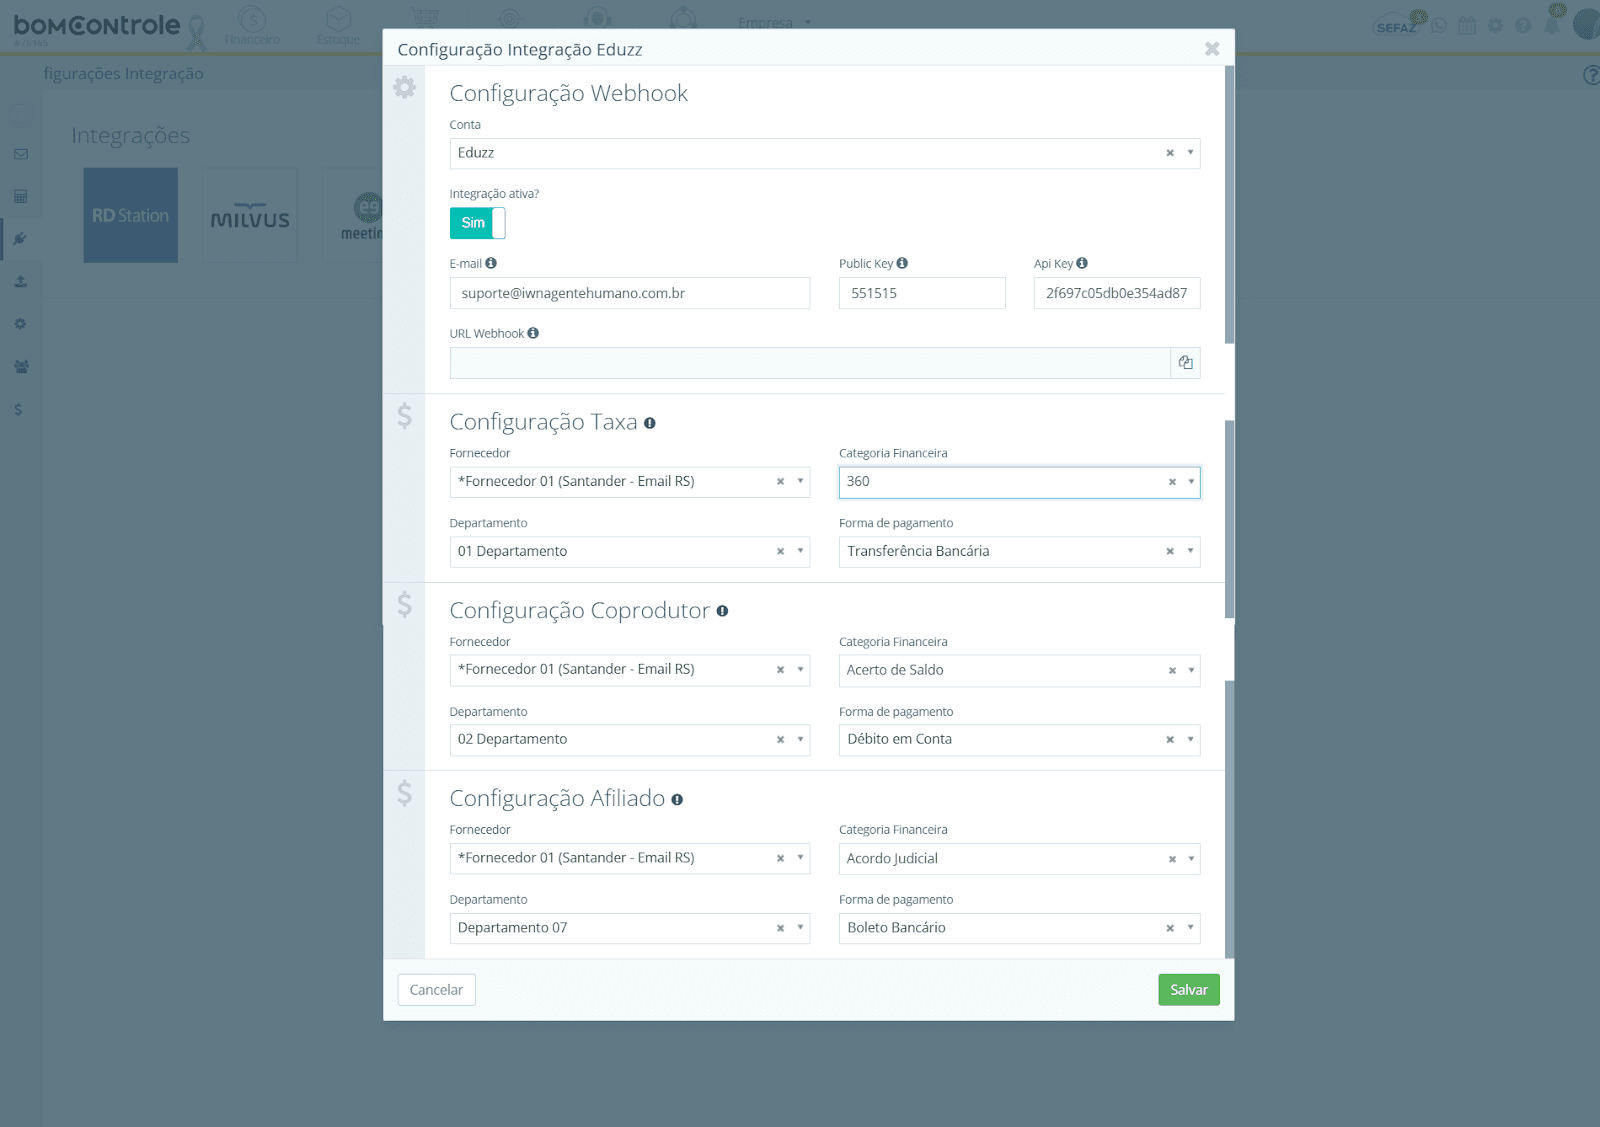Toggle the Integração ativa Sim switch
The height and width of the screenshot is (1127, 1600).
[x=477, y=223]
